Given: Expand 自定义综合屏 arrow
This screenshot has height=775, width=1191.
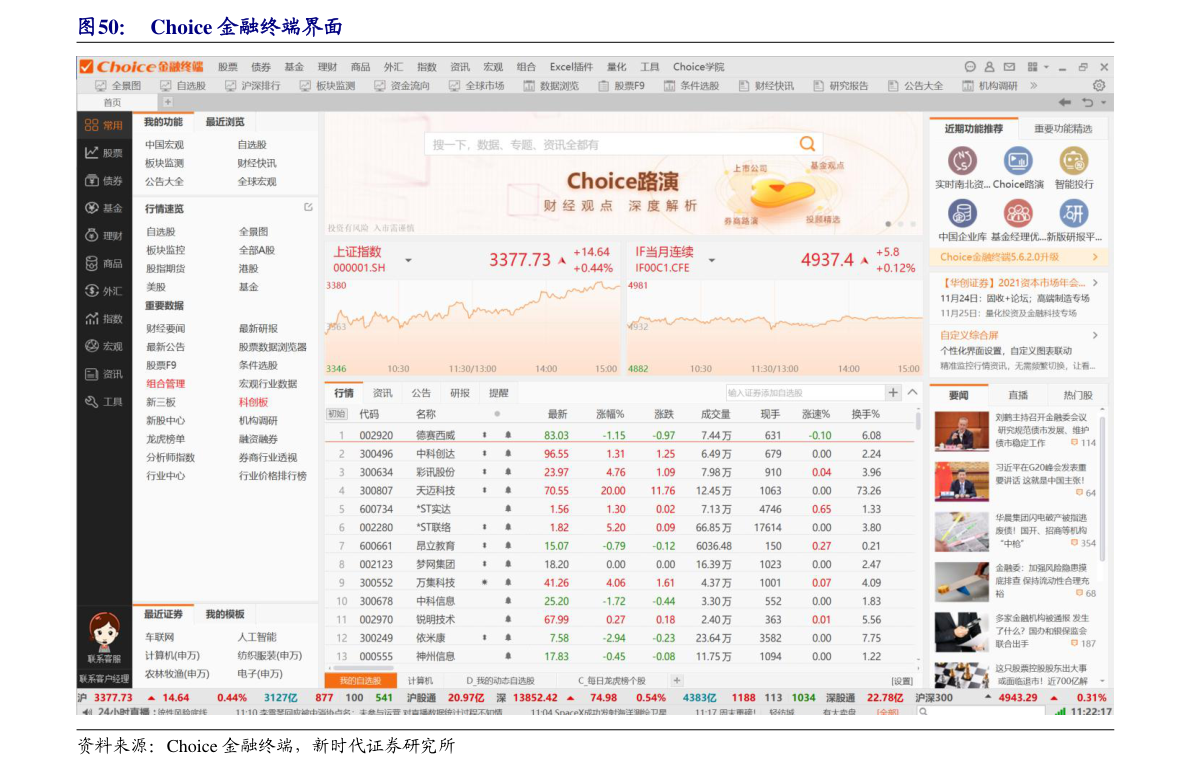Looking at the screenshot, I should click(1095, 335).
